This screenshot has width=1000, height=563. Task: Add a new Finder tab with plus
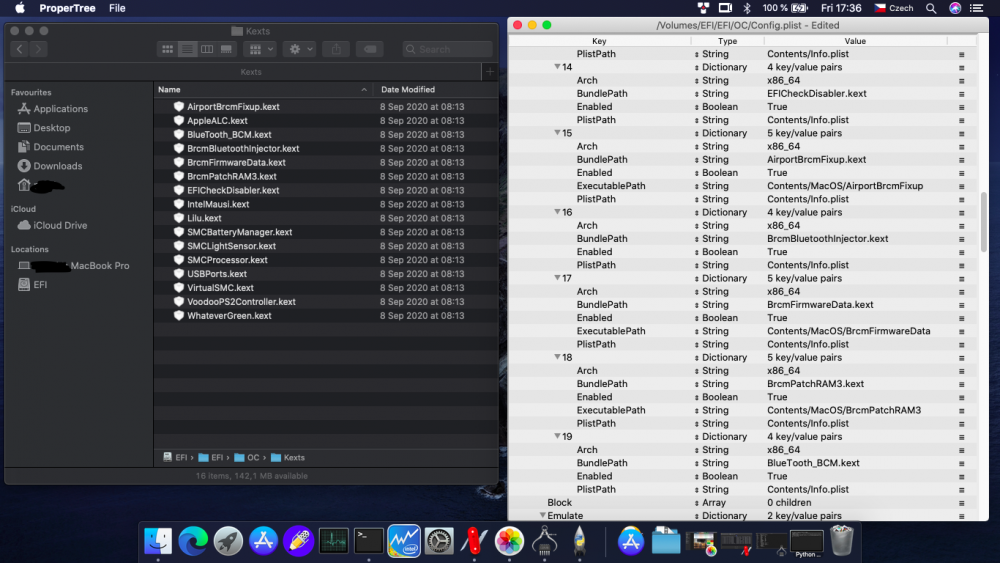click(490, 72)
